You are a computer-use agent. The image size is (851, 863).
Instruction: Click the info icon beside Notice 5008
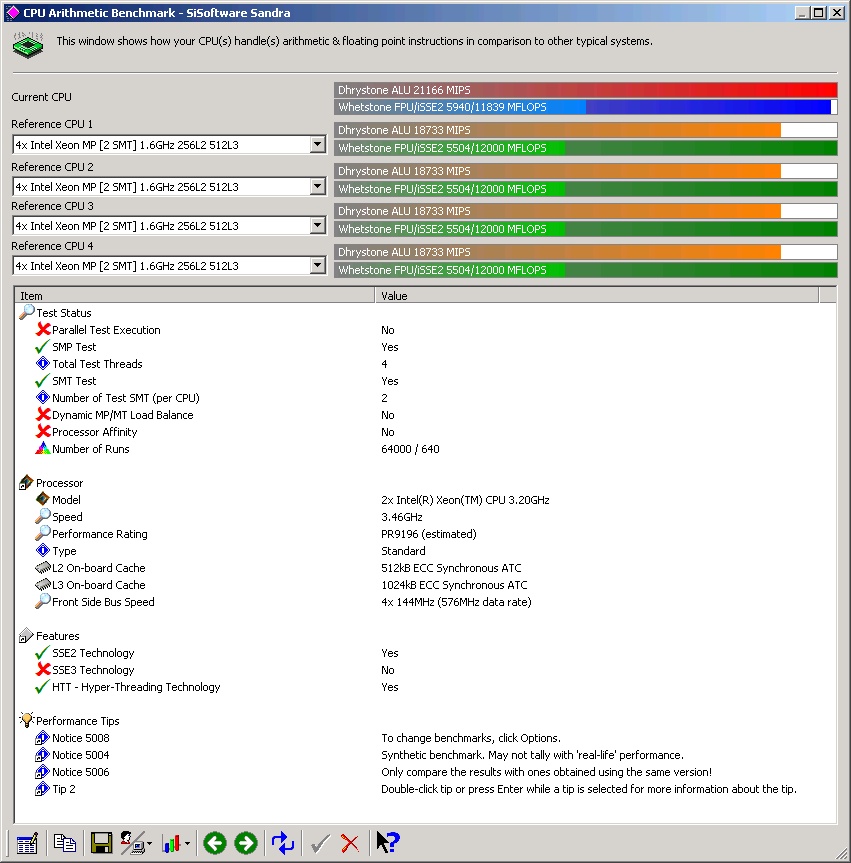[x=42, y=738]
